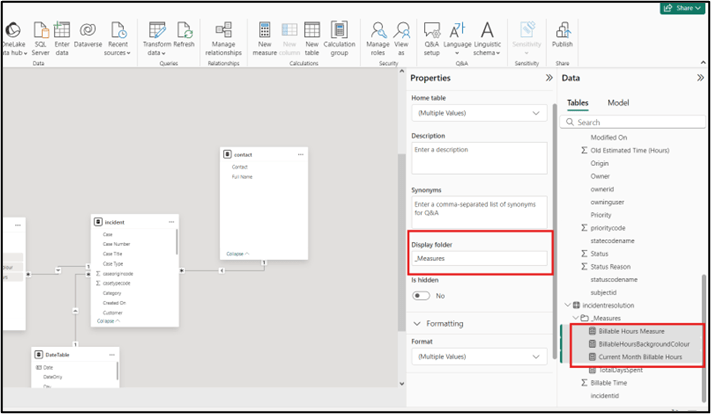Select the Tables tab in Data pane

click(578, 102)
